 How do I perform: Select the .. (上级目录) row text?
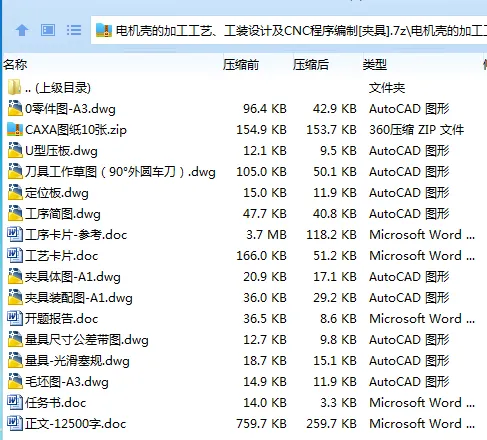pos(58,88)
